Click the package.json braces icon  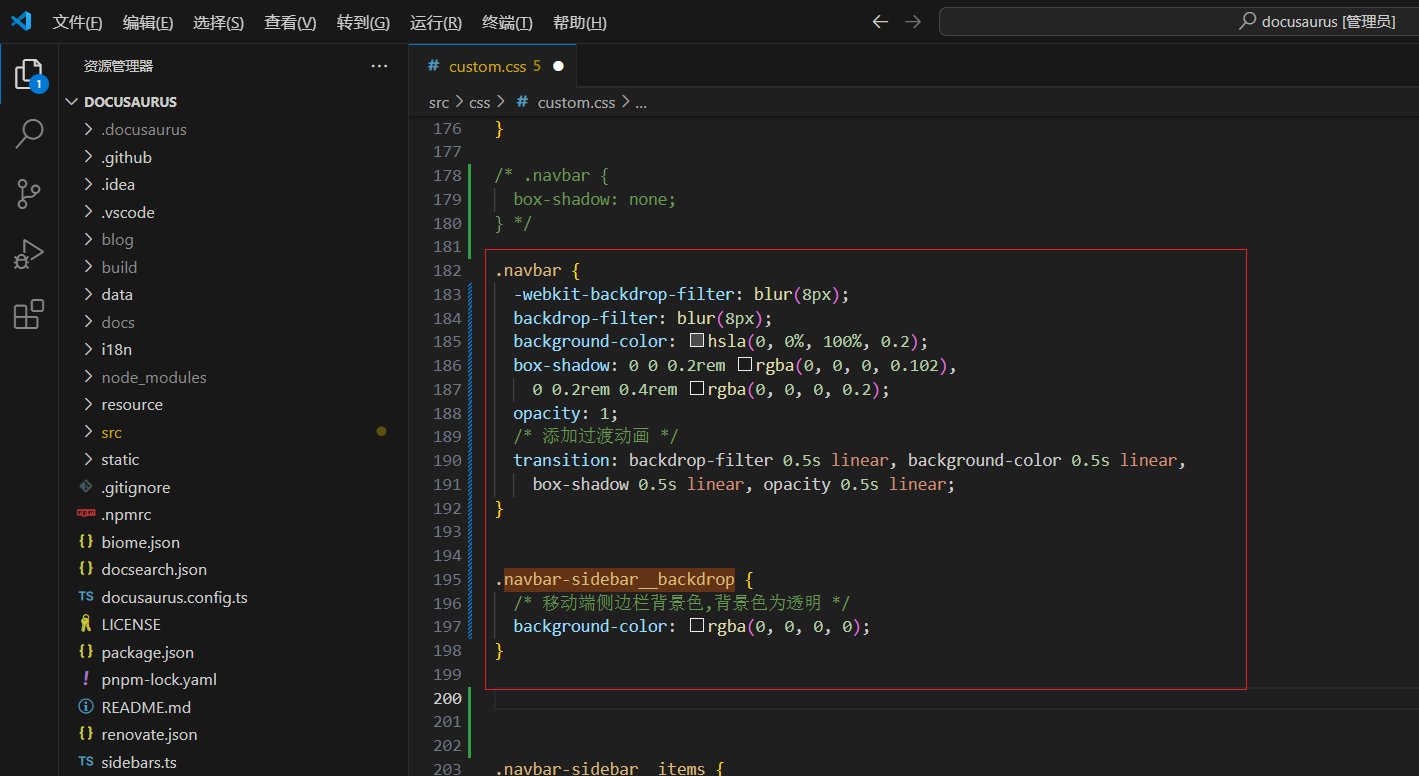click(x=86, y=652)
